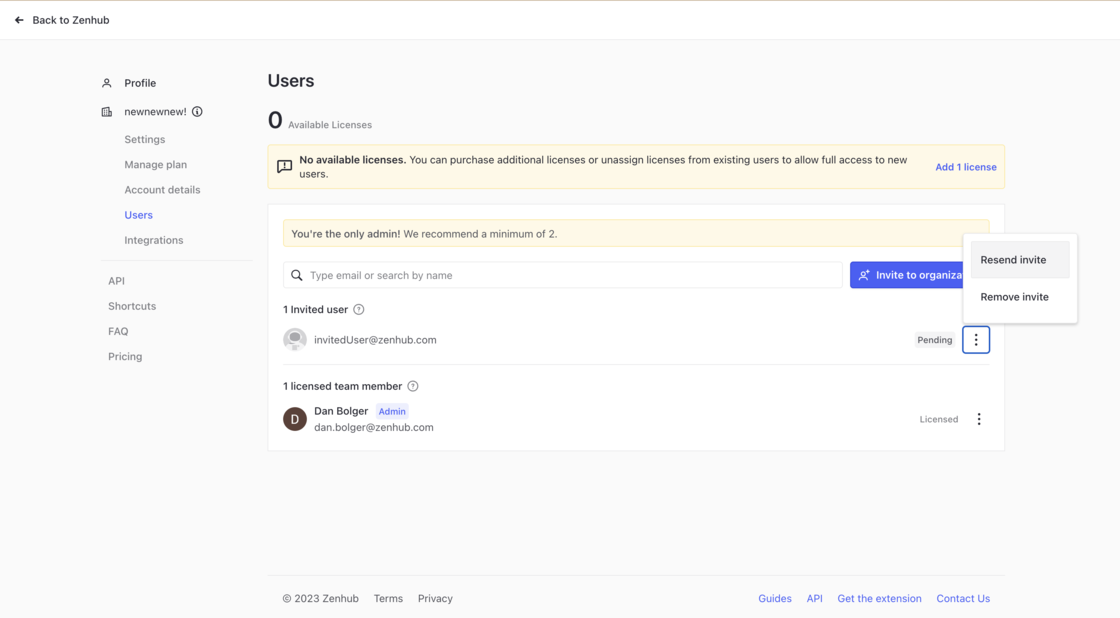Click help icon beside 1 Invited user
This screenshot has height=618, width=1120.
click(x=359, y=309)
